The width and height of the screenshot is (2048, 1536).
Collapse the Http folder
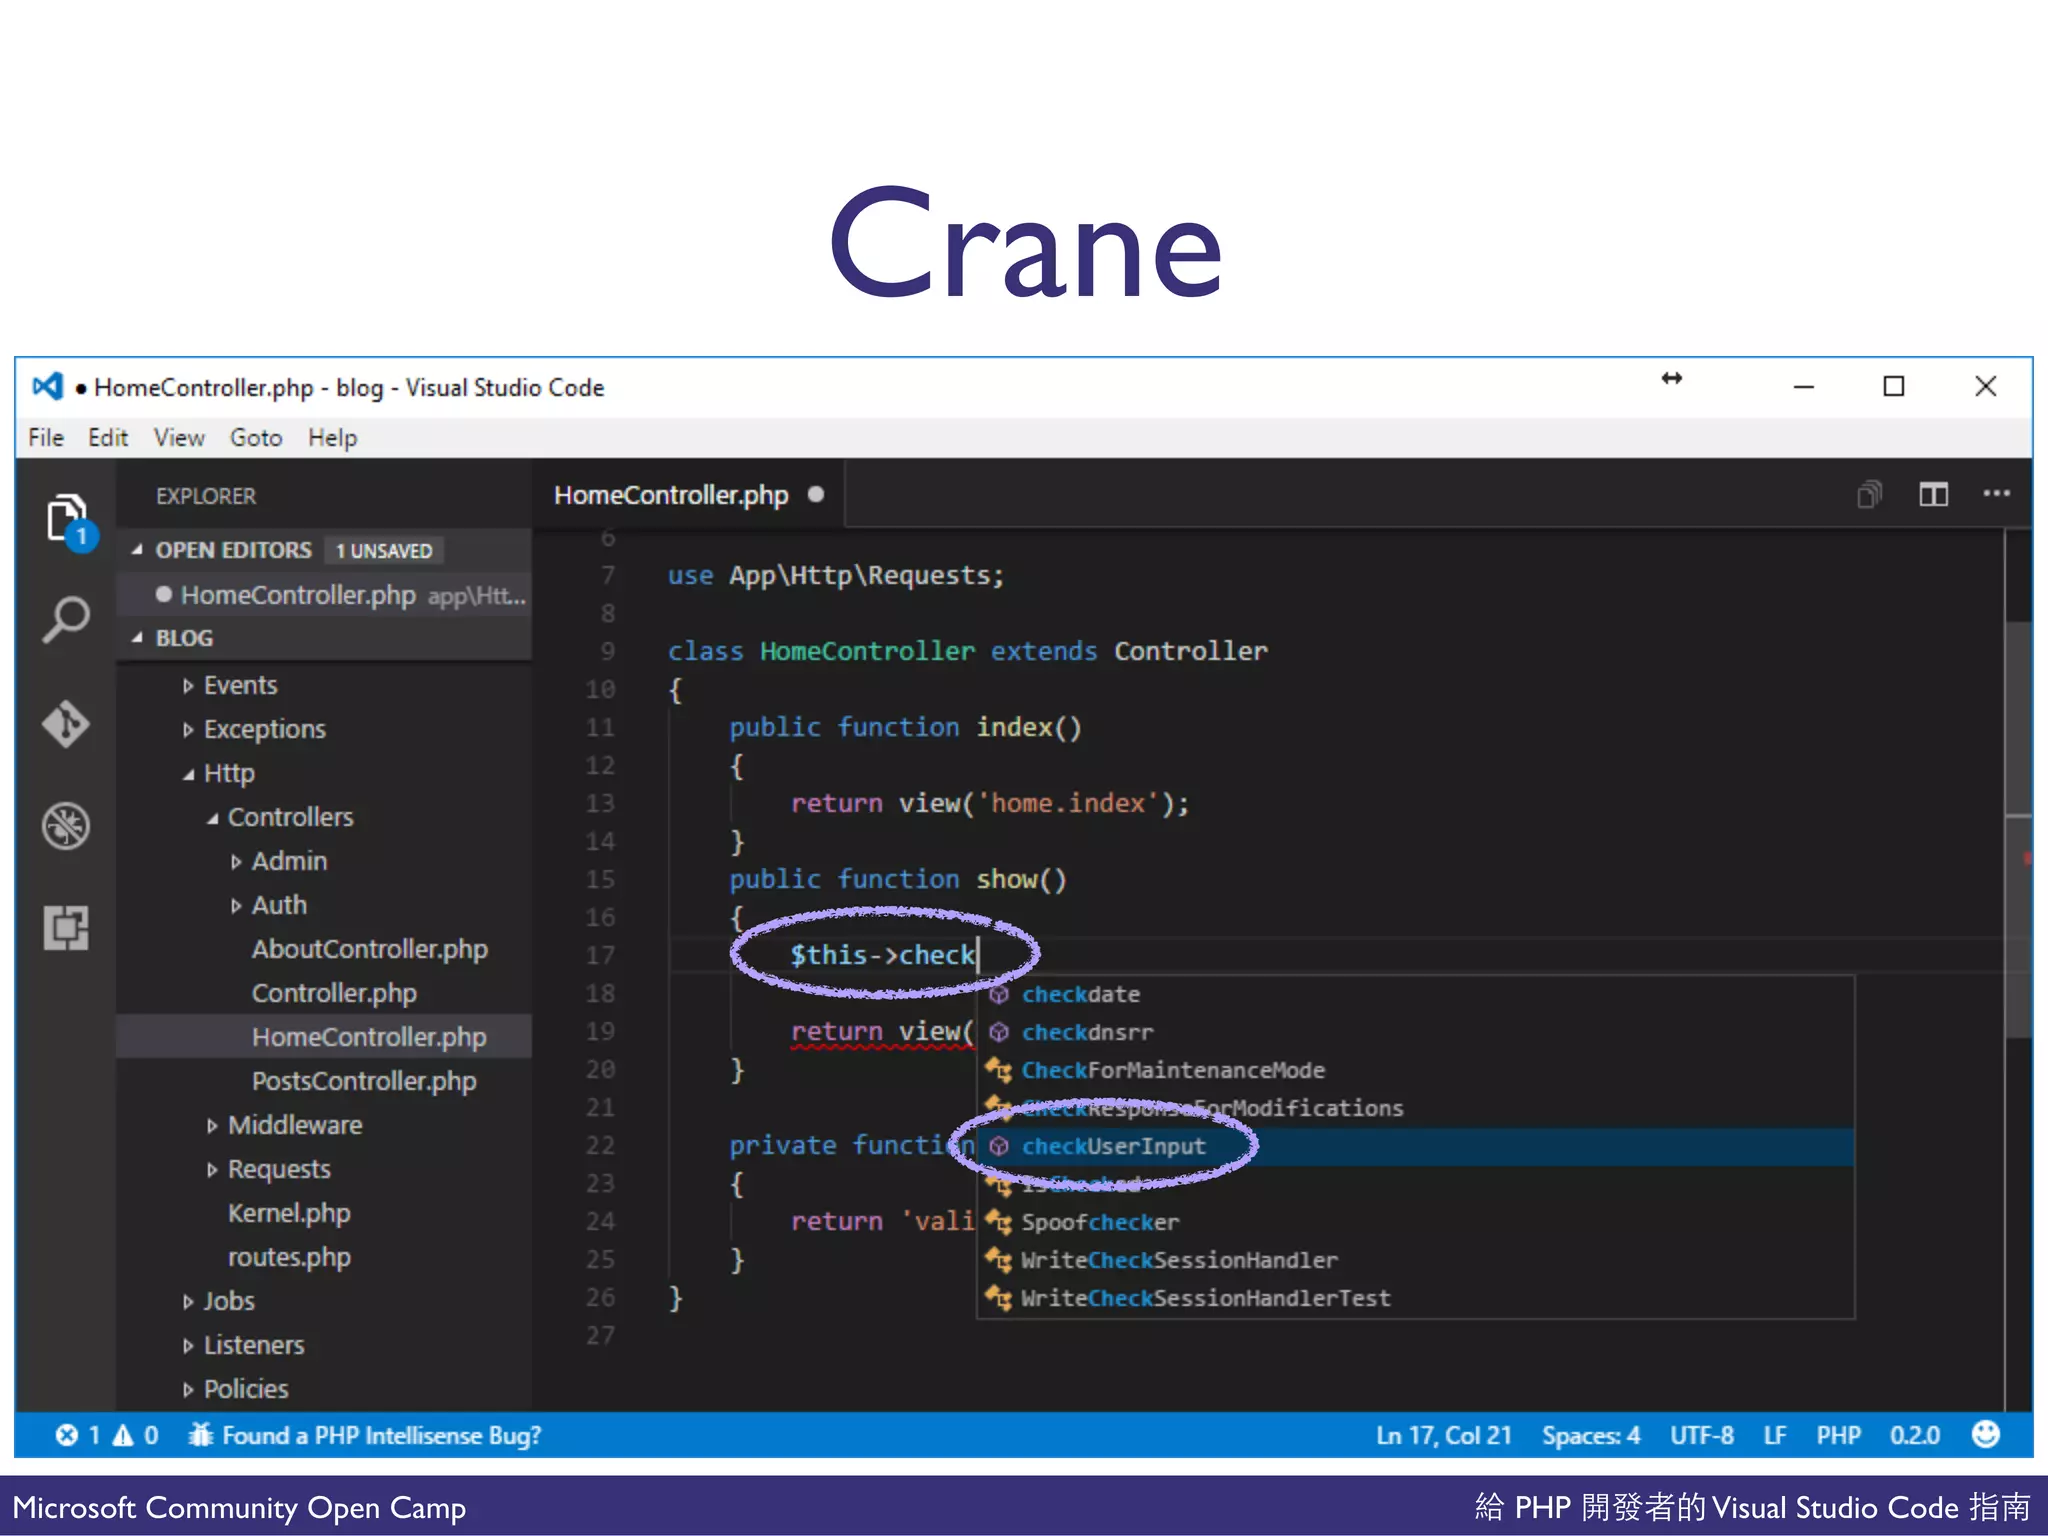click(x=188, y=774)
